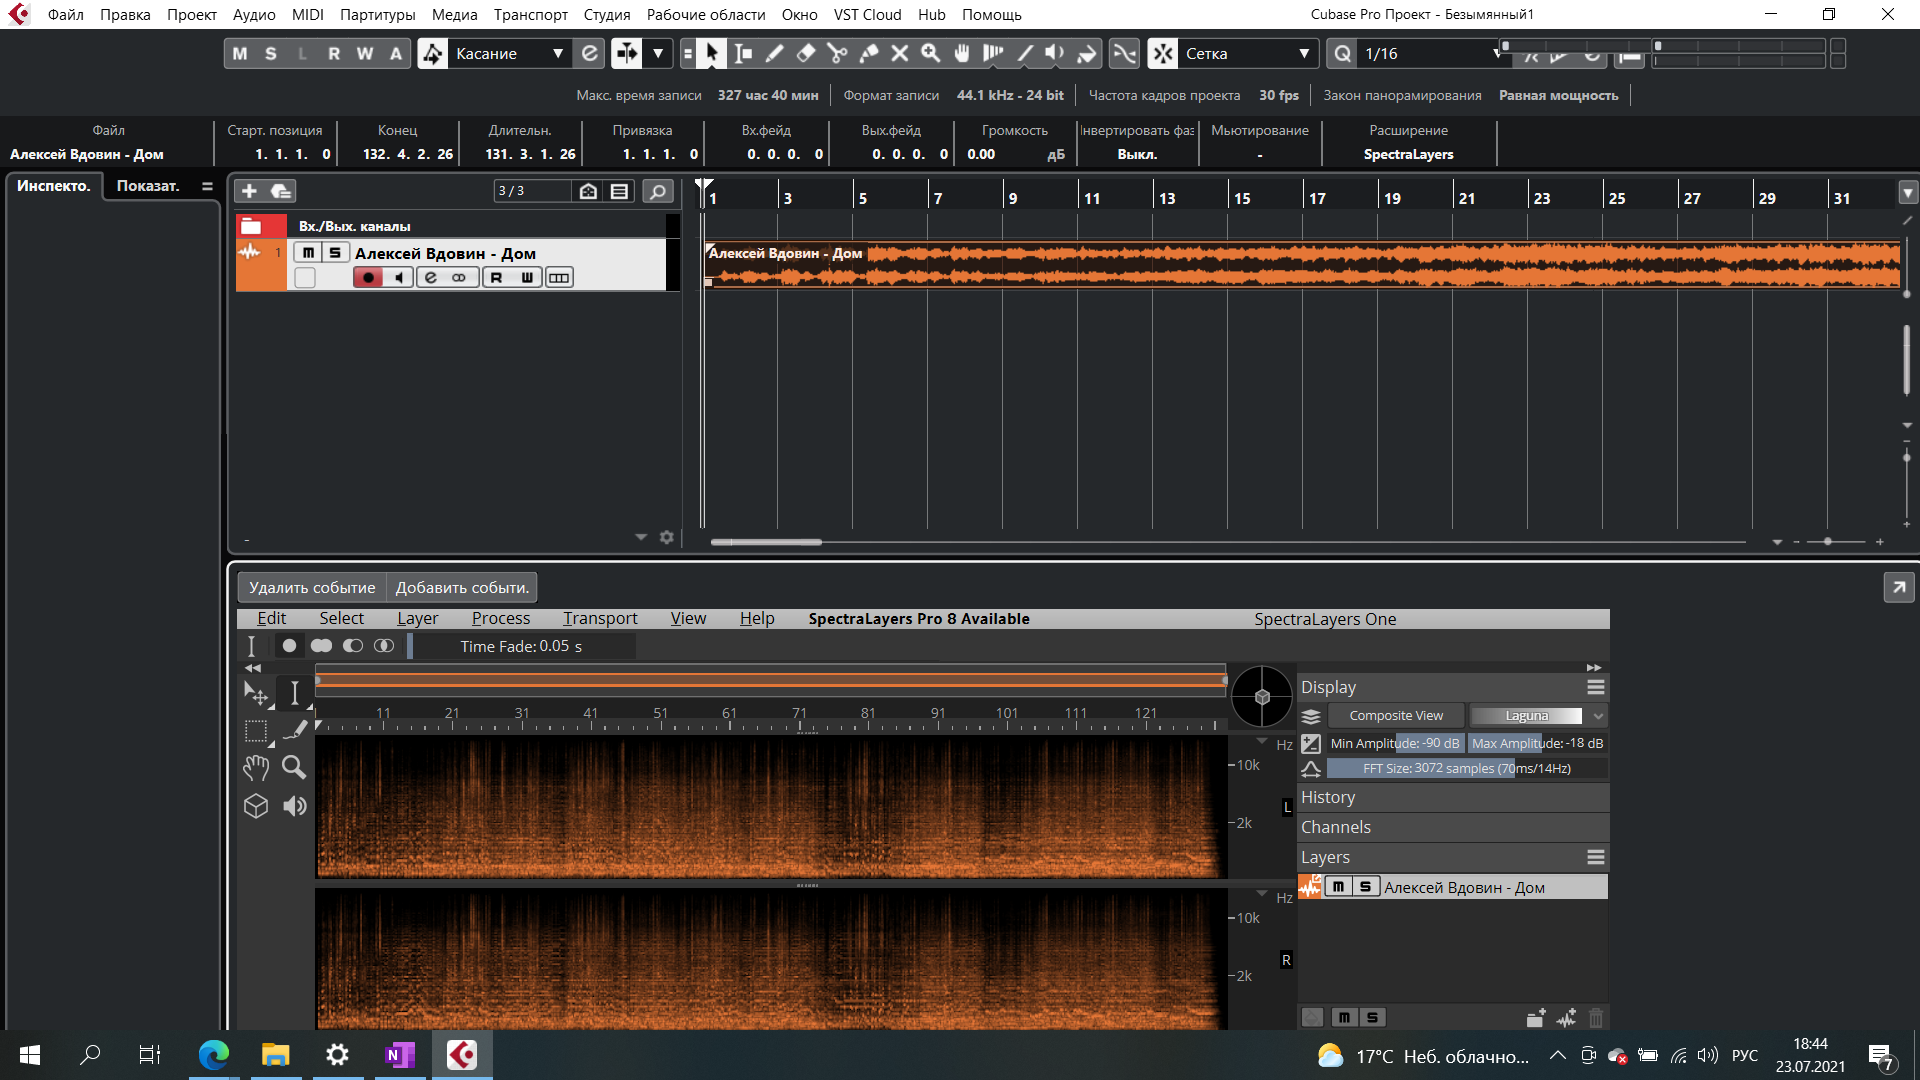Solo the Алексей Вдовин - Дом SpectraLayers layer
This screenshot has width=1920, height=1080.
point(1365,887)
